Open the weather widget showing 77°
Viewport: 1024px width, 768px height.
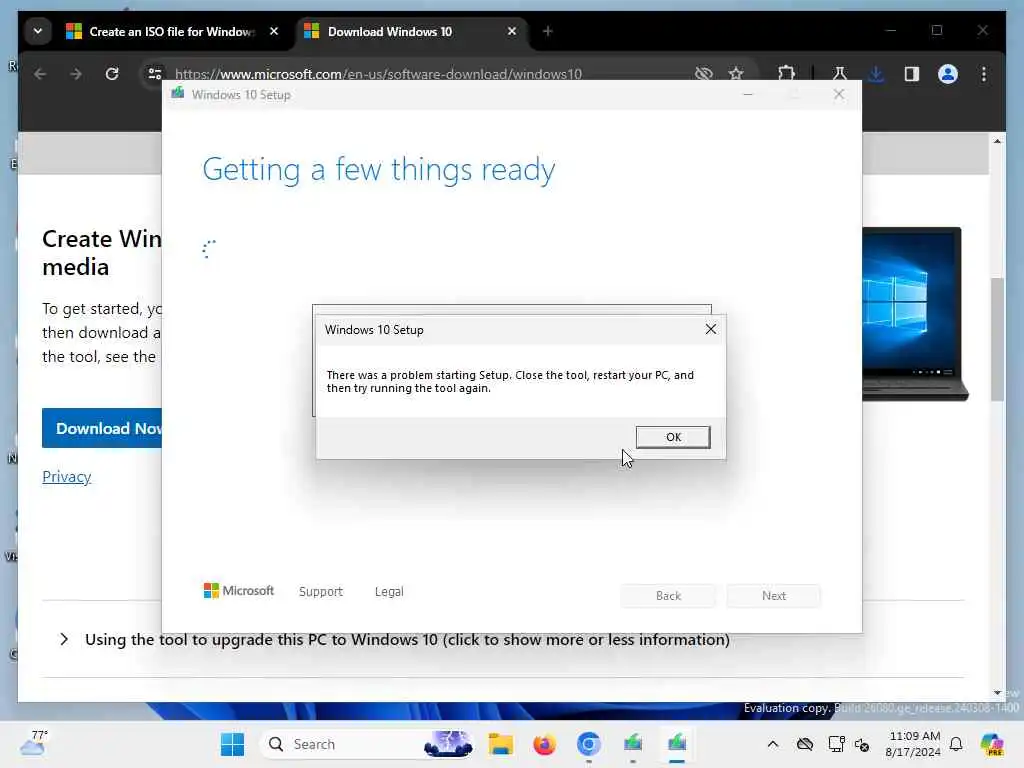[34, 743]
